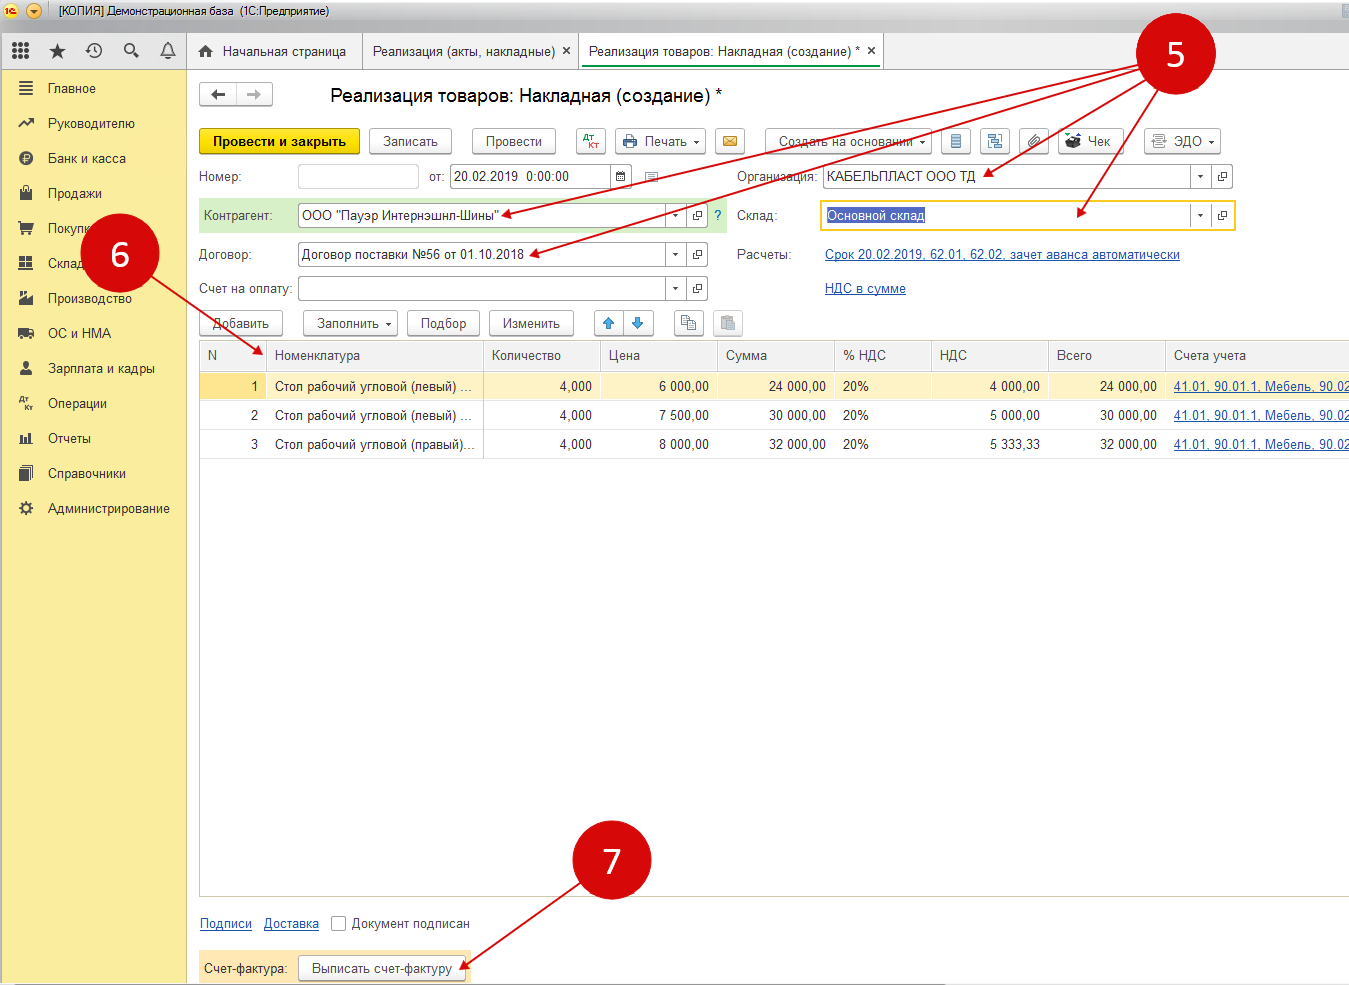Expand the ЭДО dropdown
This screenshot has width=1349, height=985.
1211,142
